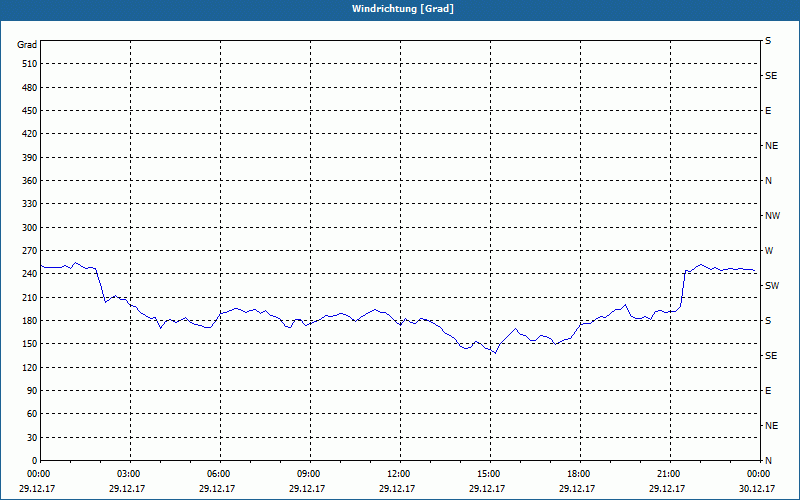Select compass label 'N' level with 360
The height and width of the screenshot is (500, 800).
coord(768,181)
